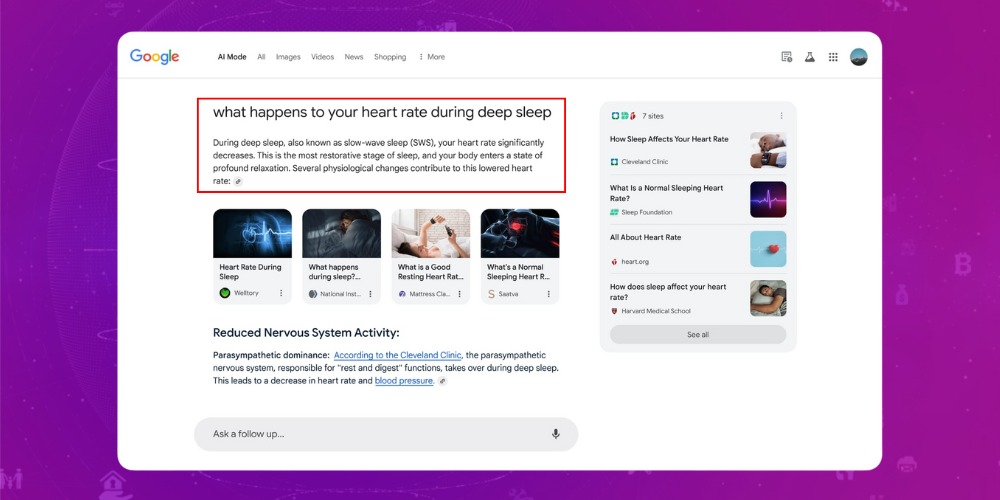The width and height of the screenshot is (1000, 500).
Task: Click the Sleep Foundation favicon
Action: coord(614,212)
